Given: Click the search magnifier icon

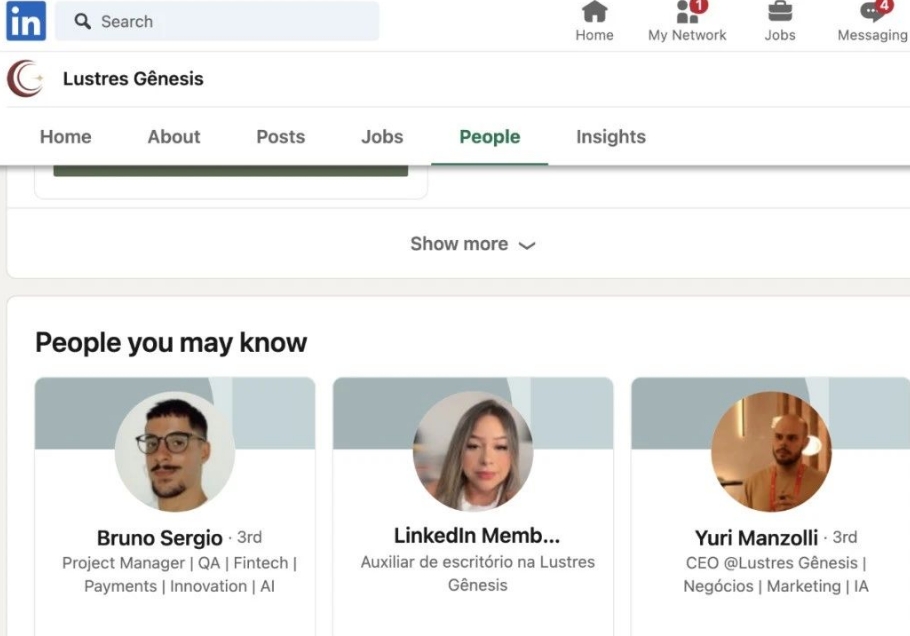Looking at the screenshot, I should click(x=82, y=21).
